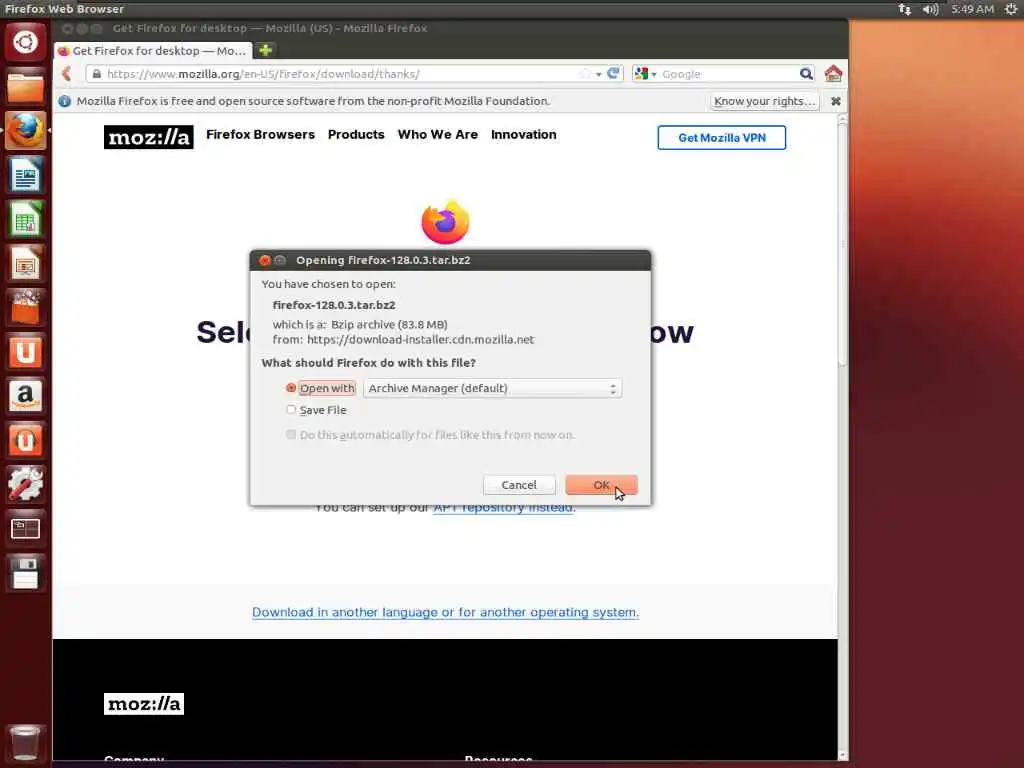Click the Know your rights button

point(765,101)
